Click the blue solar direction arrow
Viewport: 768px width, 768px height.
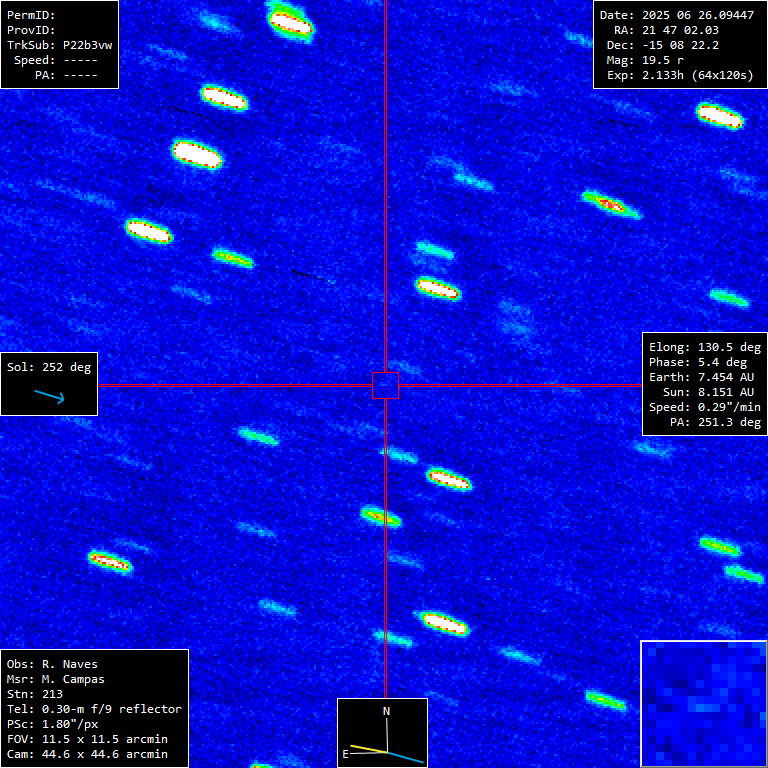point(49,396)
